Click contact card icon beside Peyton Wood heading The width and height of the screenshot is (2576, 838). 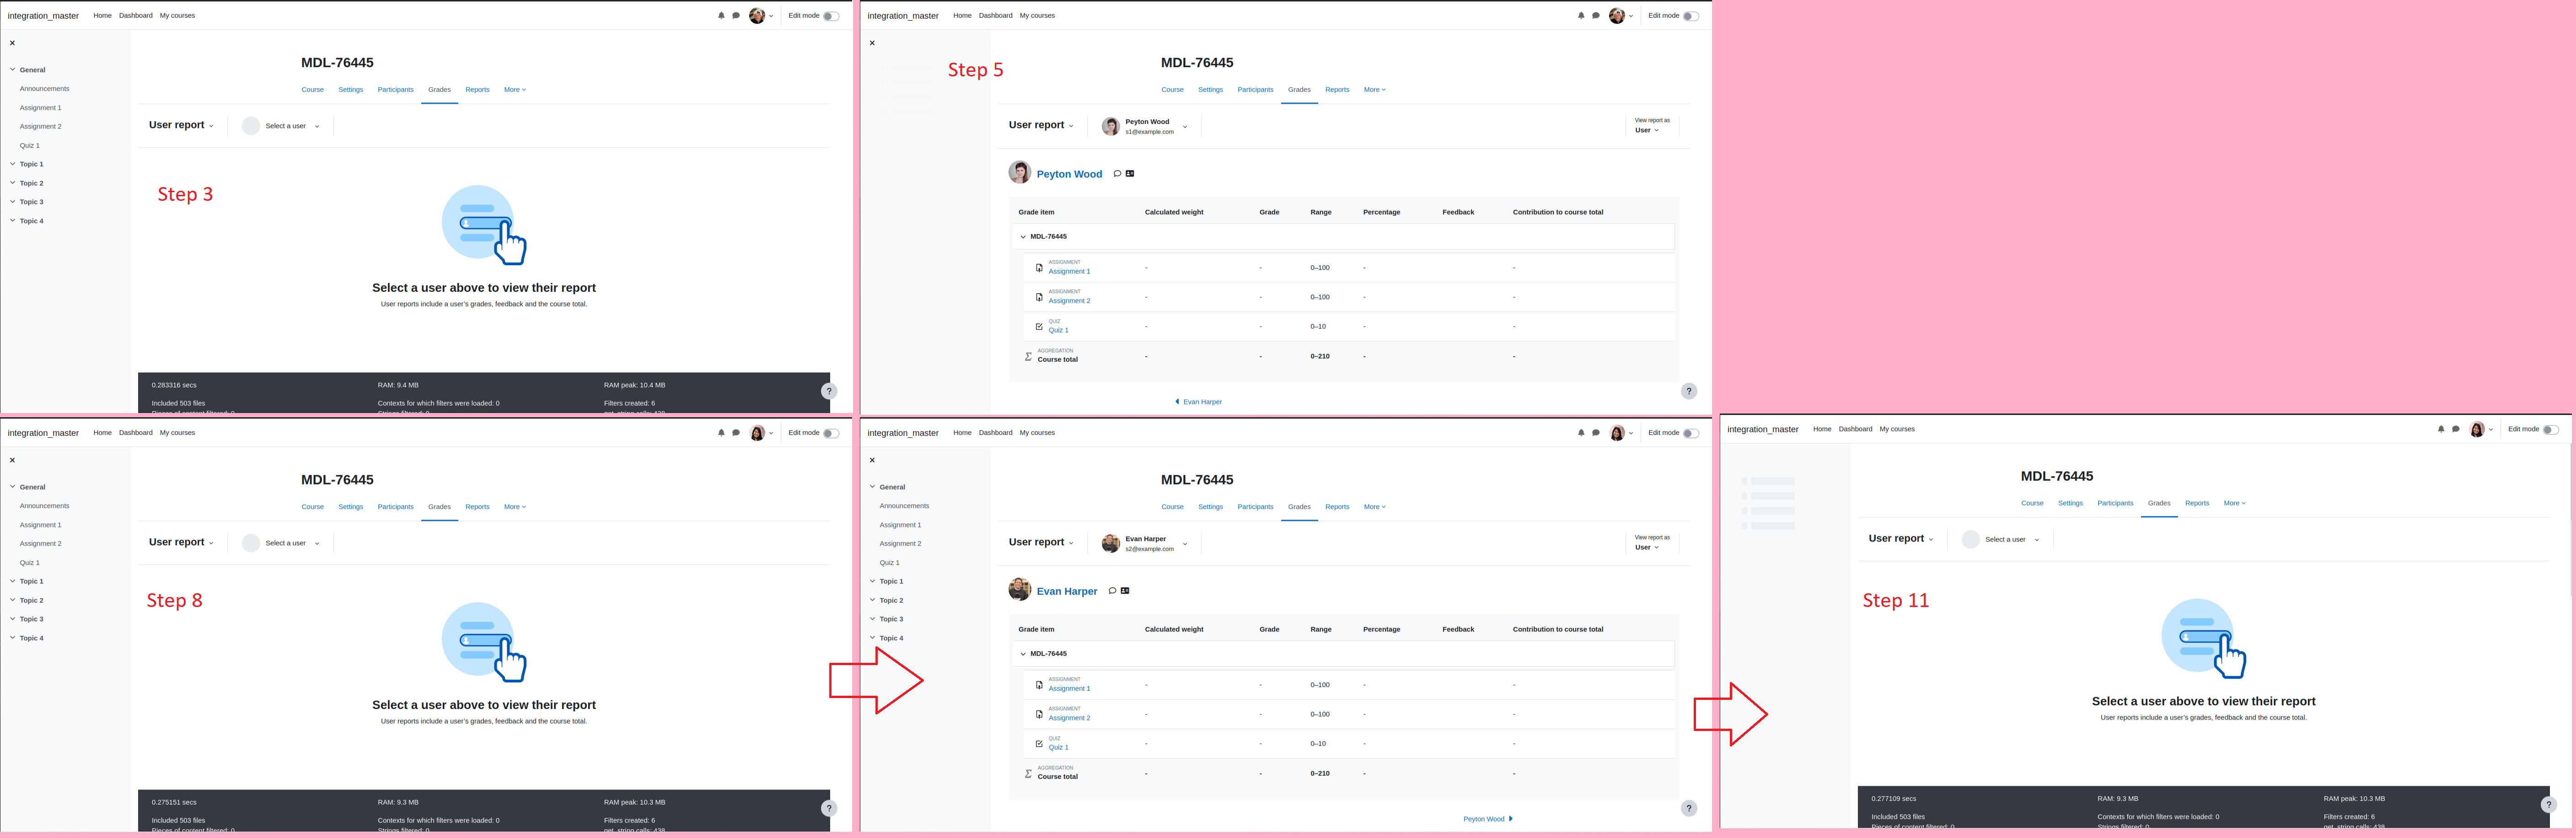click(1130, 174)
